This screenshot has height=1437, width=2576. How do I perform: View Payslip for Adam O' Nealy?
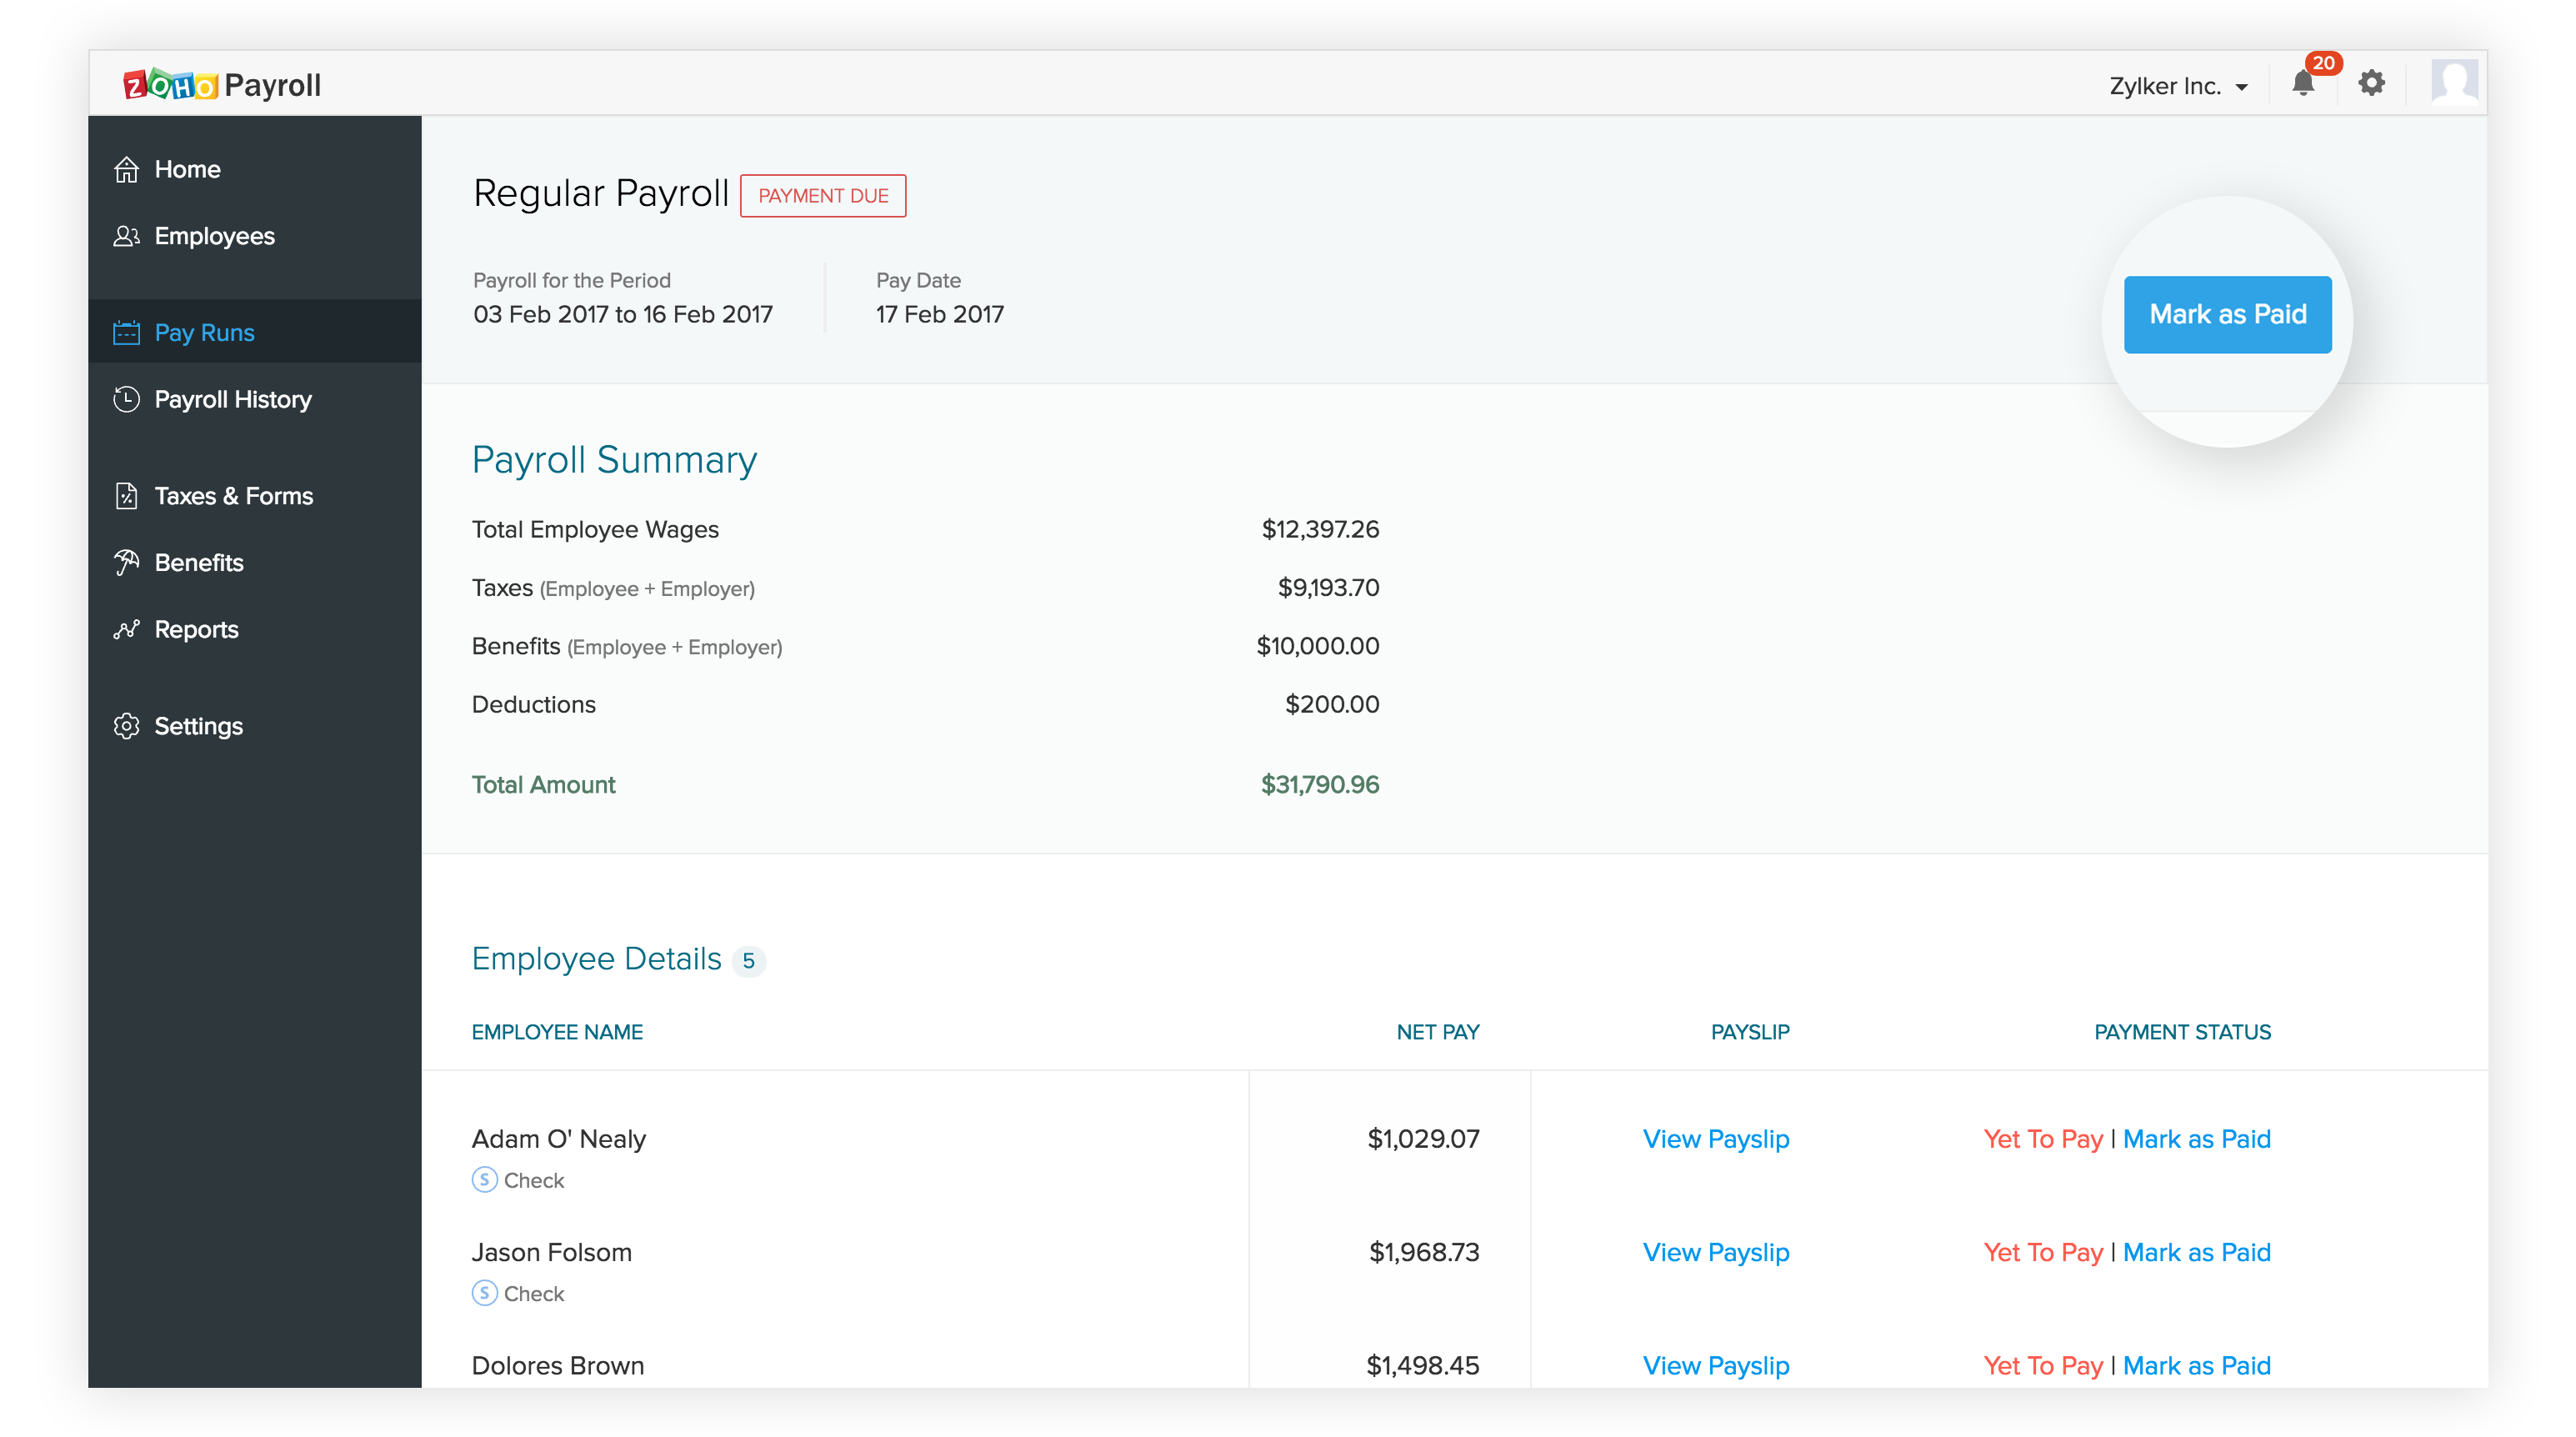pyautogui.click(x=1715, y=1139)
